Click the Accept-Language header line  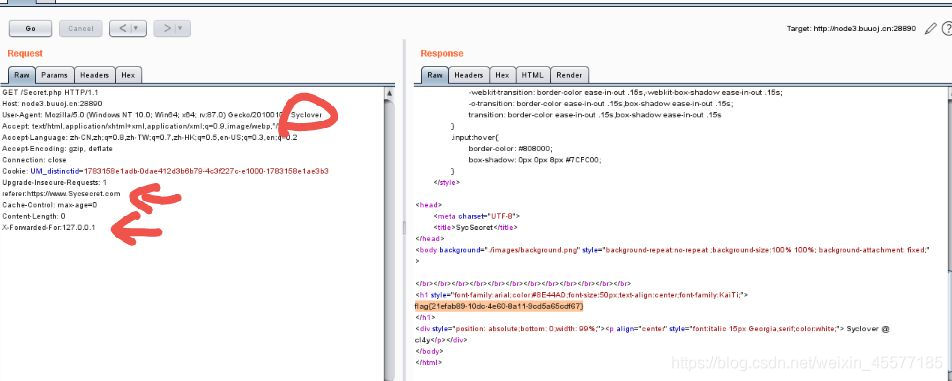tap(150, 138)
